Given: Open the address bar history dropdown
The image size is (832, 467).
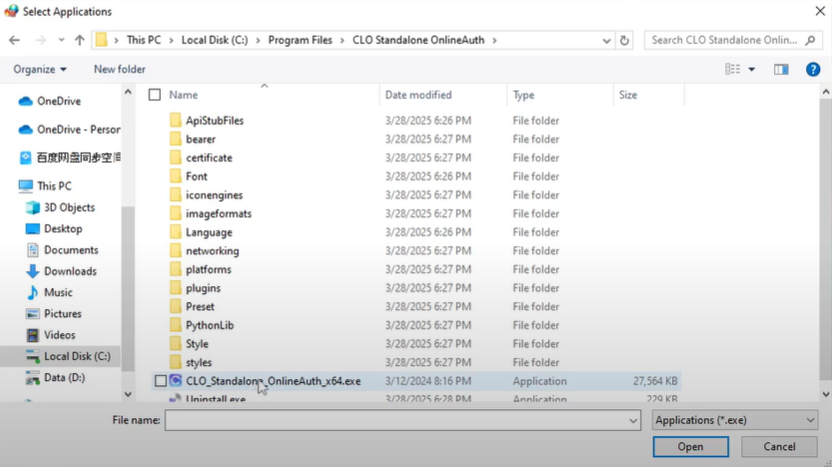Looking at the screenshot, I should [x=607, y=41].
